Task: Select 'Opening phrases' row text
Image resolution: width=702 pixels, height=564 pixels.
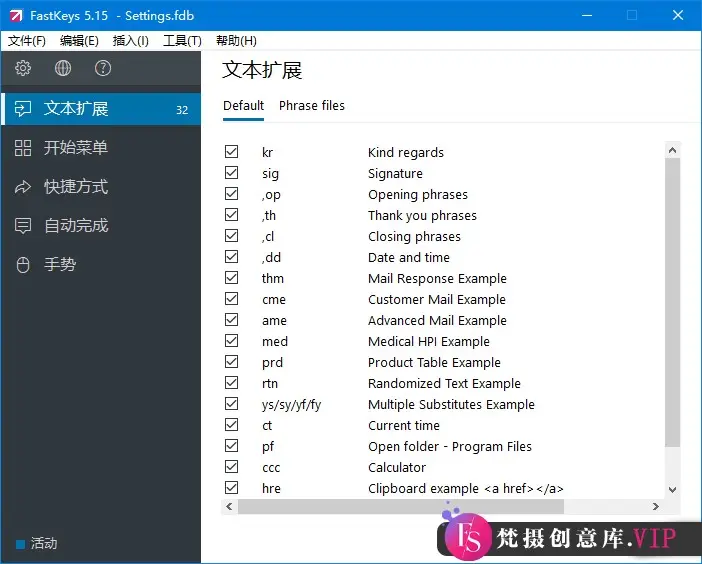Action: (418, 195)
